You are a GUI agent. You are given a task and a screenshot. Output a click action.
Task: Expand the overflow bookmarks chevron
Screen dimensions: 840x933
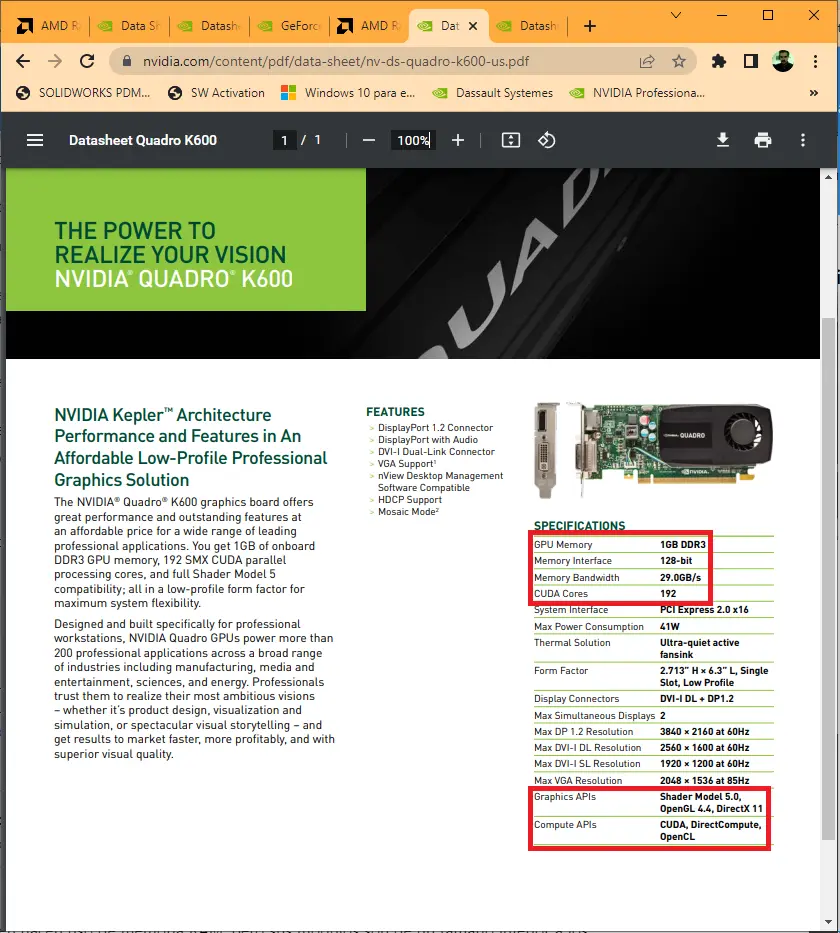click(812, 92)
